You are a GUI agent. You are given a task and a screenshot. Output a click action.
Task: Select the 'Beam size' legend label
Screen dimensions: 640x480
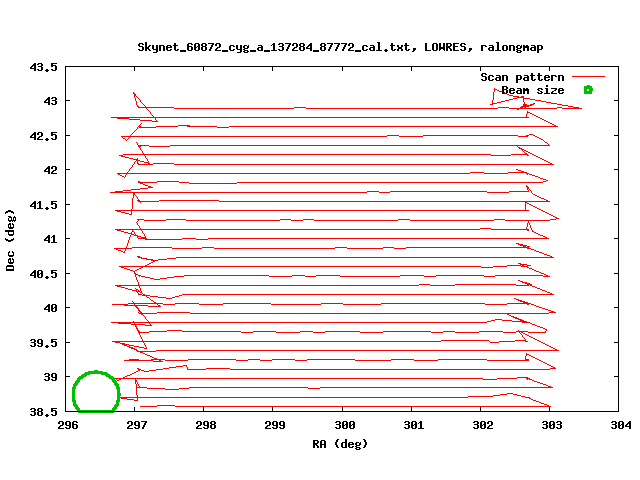[533, 90]
